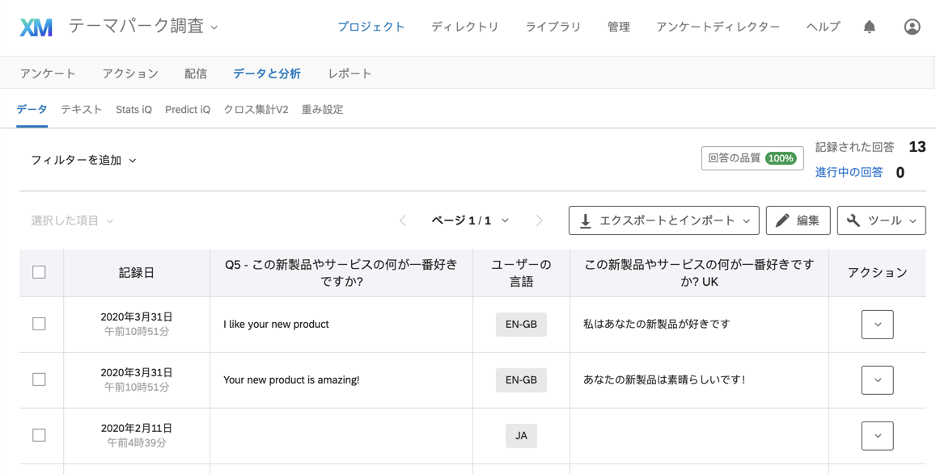
Task: Toggle the select-all header checkbox
Action: pos(39,272)
